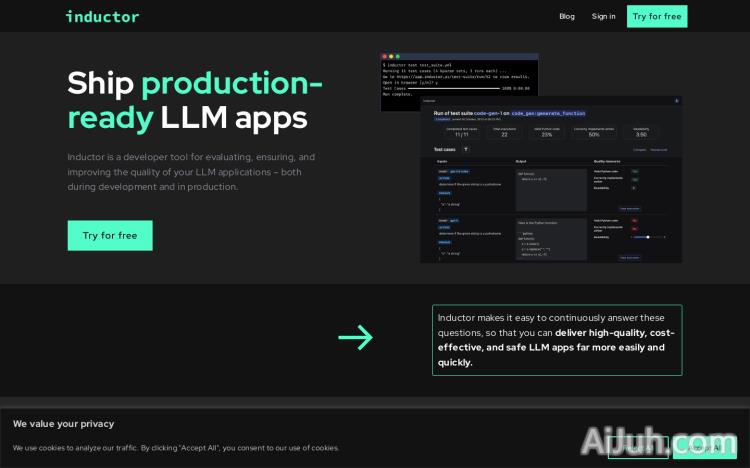Screen dimensions: 750x468
Task: Click the first View execution button in the preview
Action: pyautogui.click(x=629, y=208)
